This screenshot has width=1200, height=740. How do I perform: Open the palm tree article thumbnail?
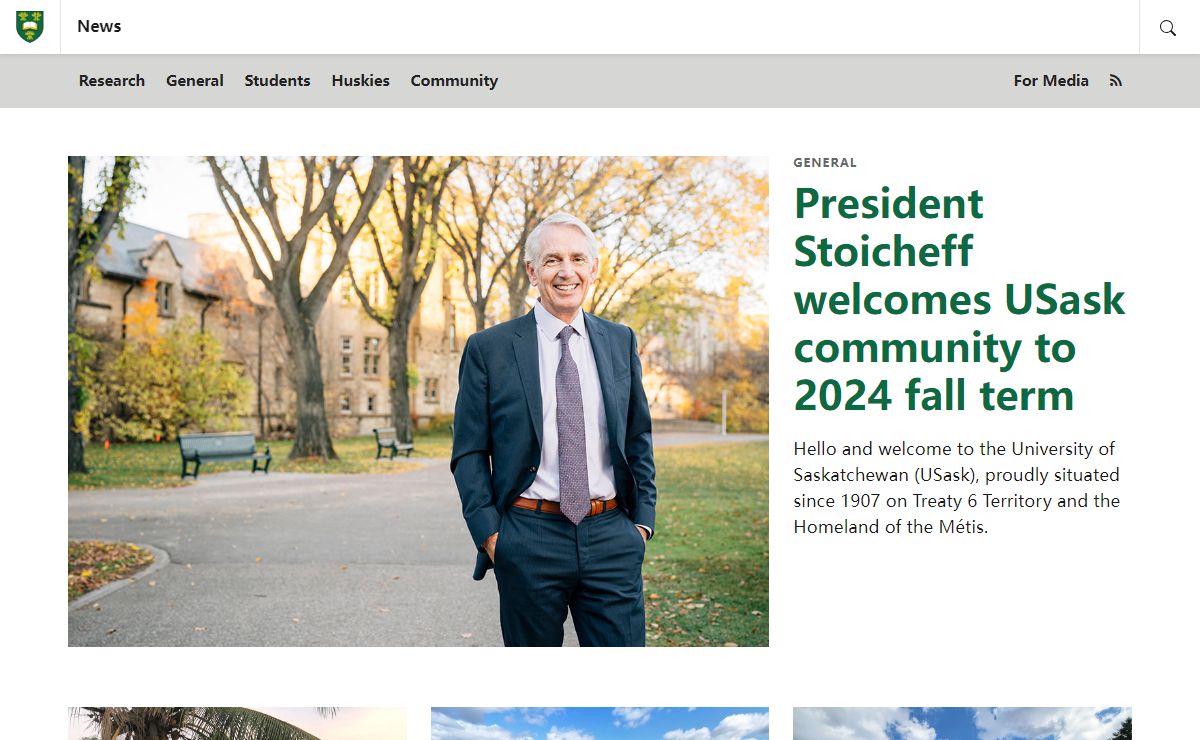[x=237, y=724]
